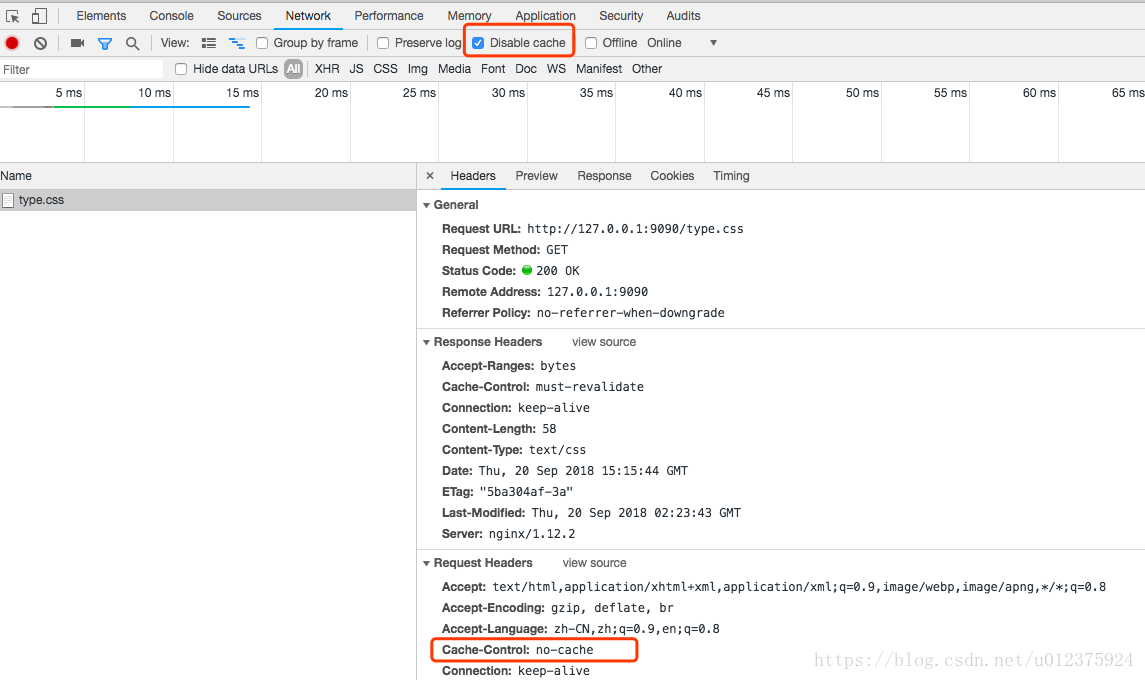Uncheck the Disable cache checkbox
The width and height of the screenshot is (1145, 680).
click(x=478, y=43)
